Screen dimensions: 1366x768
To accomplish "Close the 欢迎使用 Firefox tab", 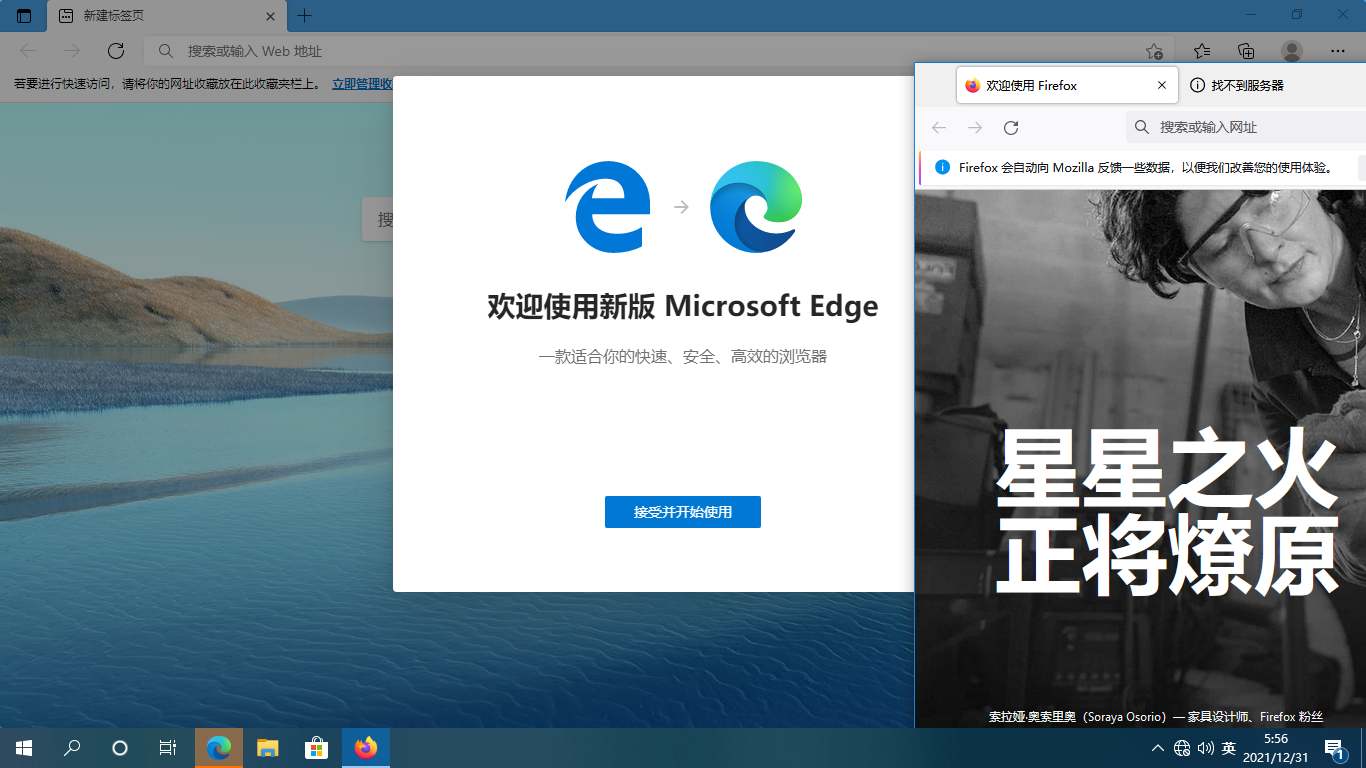I will (x=1162, y=86).
